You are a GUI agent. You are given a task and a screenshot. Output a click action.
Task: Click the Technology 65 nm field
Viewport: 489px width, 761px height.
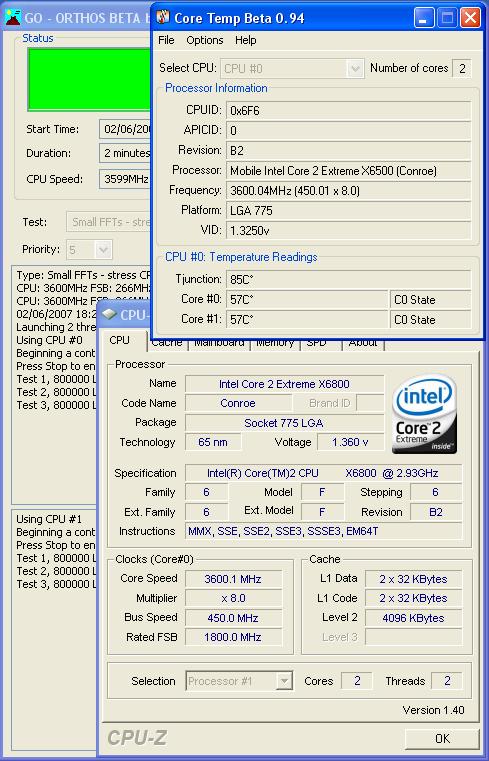click(213, 442)
